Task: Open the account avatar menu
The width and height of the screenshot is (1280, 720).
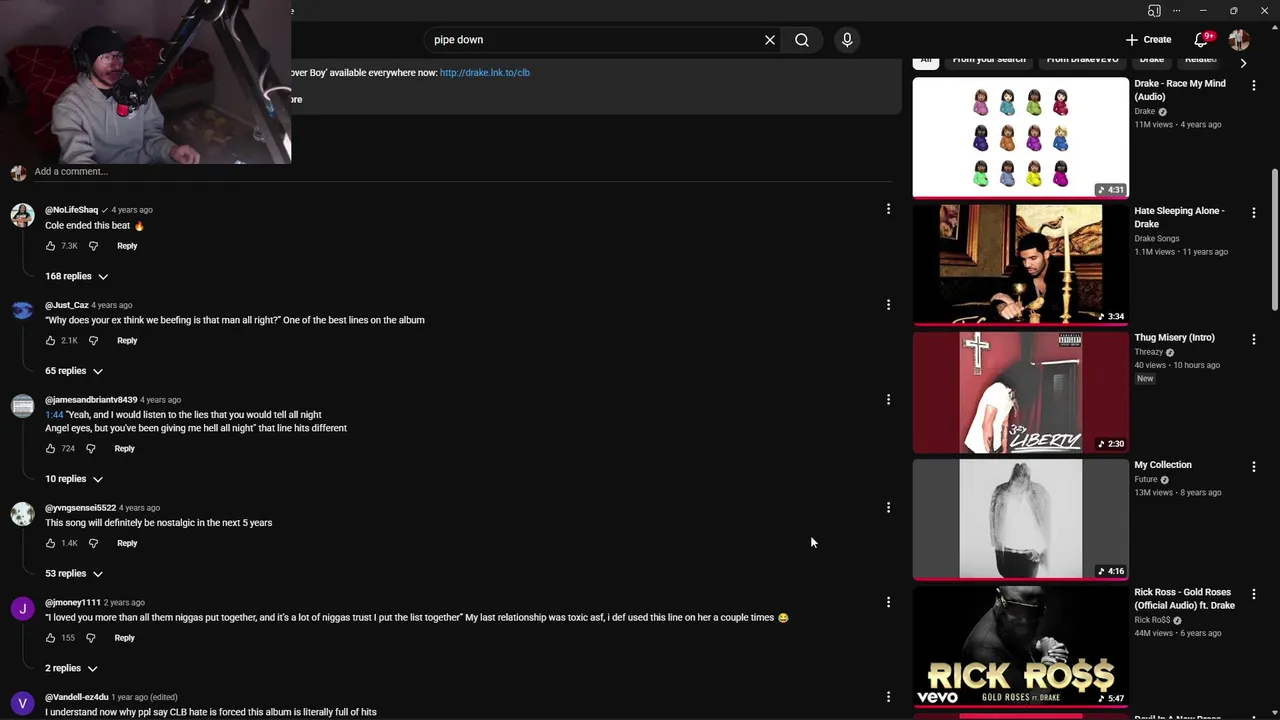Action: click(1239, 40)
